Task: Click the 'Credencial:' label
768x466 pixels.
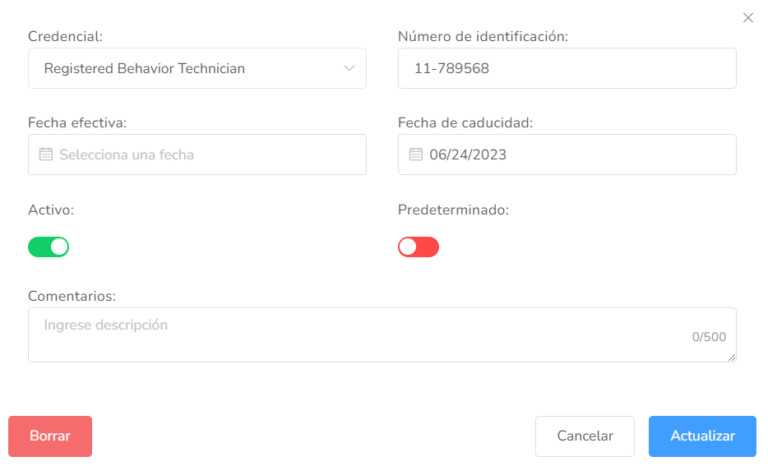Action: 65,37
